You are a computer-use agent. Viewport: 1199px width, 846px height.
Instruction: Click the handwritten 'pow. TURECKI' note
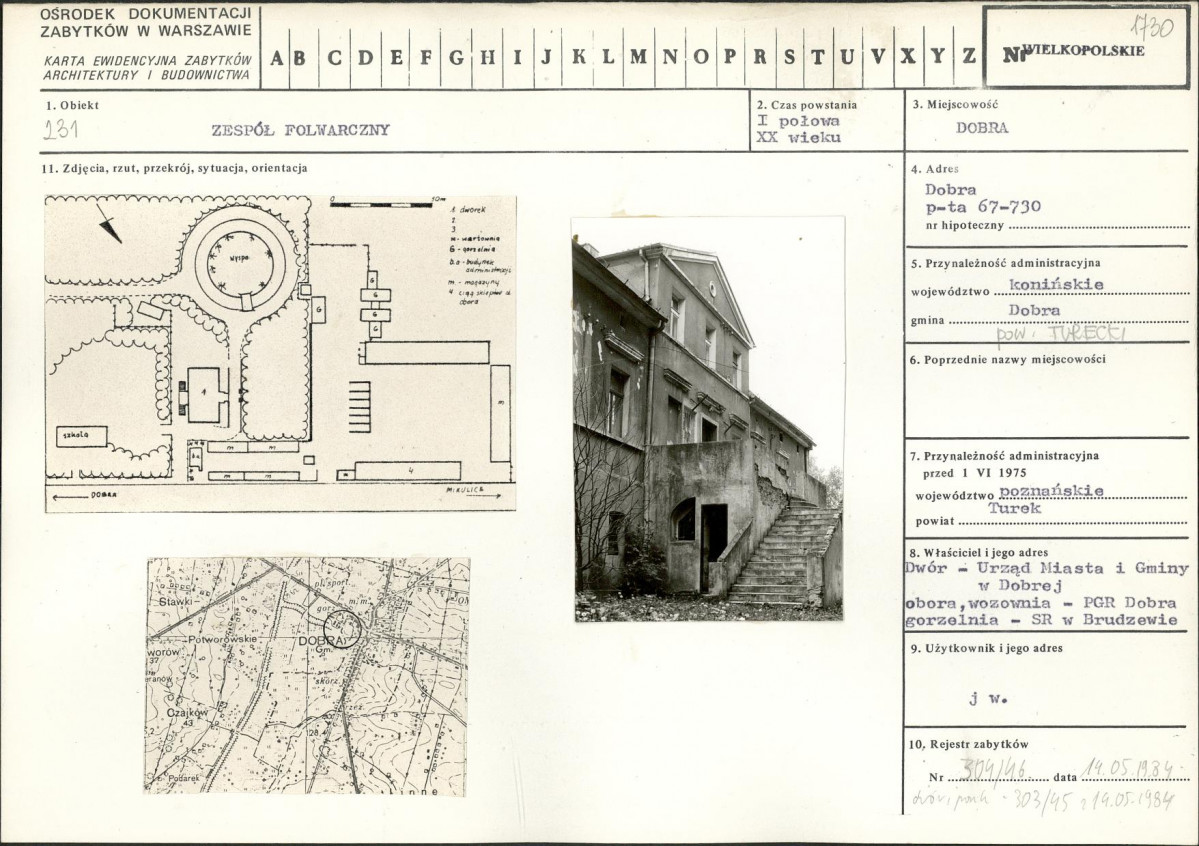(1061, 334)
